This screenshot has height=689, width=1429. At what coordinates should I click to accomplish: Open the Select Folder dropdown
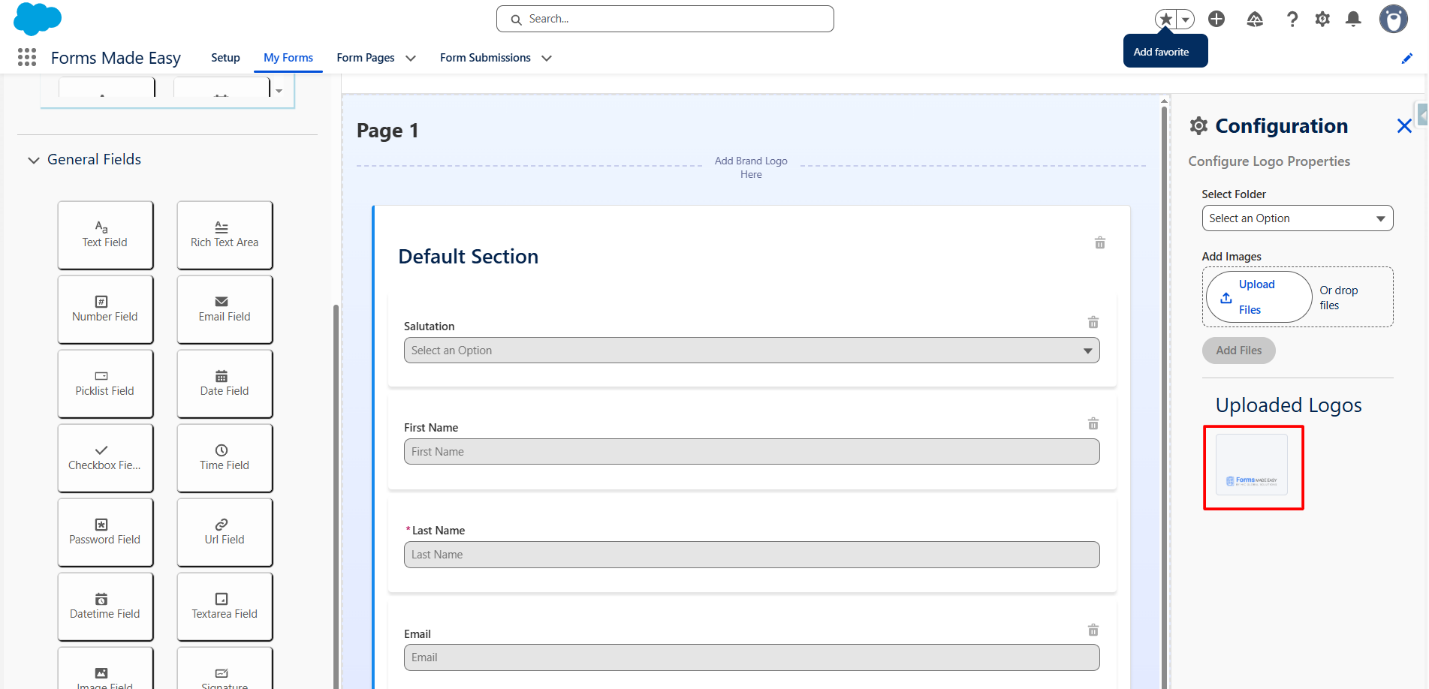coord(1297,218)
